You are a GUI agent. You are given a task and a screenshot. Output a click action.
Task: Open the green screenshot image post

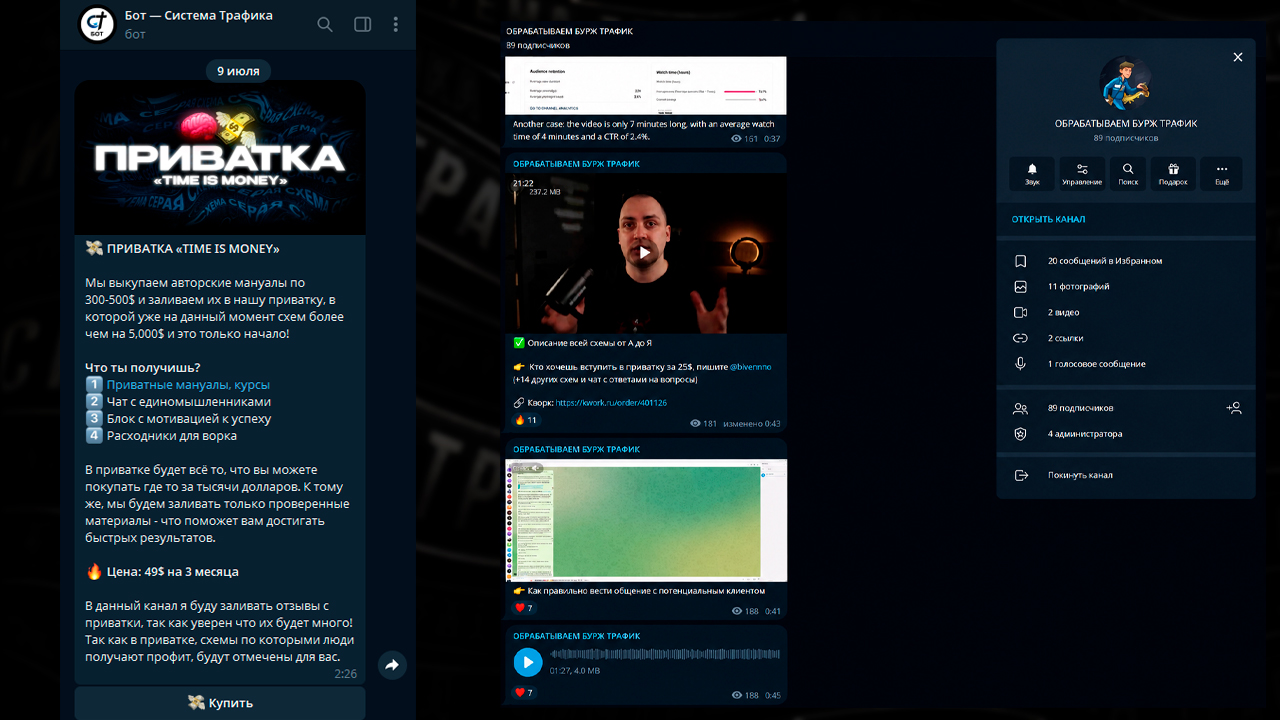click(646, 520)
